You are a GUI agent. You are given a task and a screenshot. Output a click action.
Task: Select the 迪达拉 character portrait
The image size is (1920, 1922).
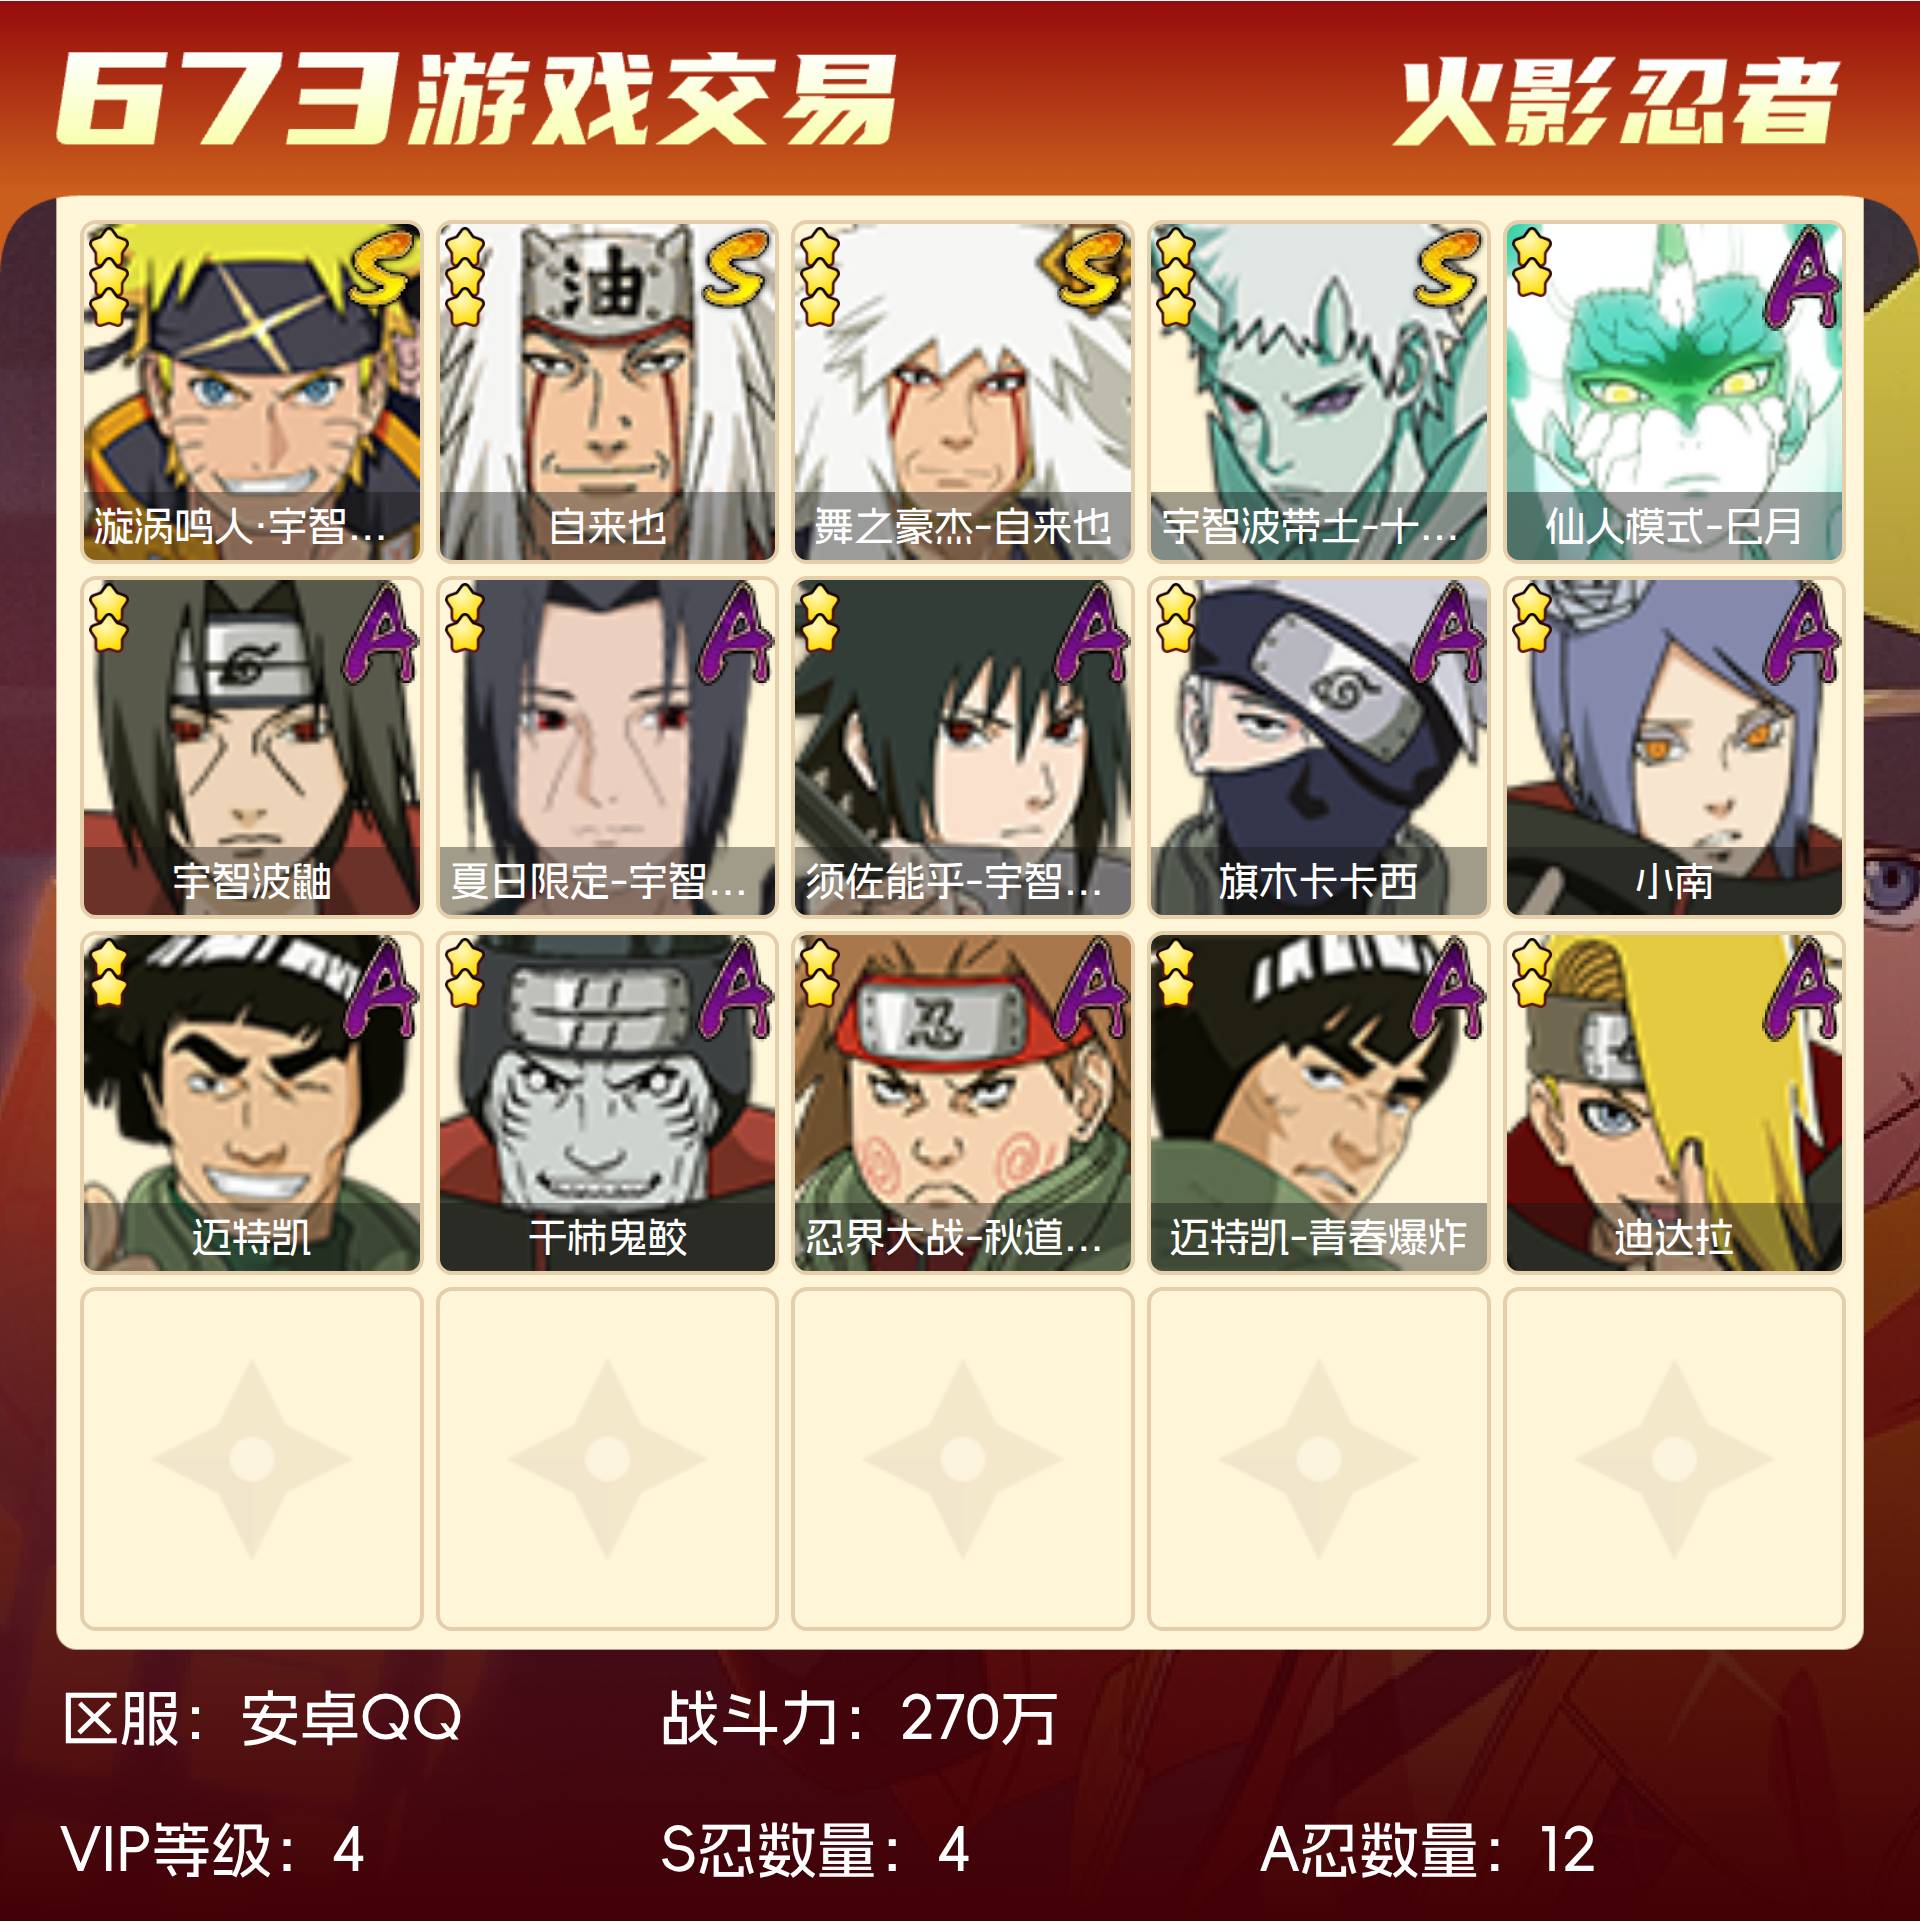point(1674,1103)
